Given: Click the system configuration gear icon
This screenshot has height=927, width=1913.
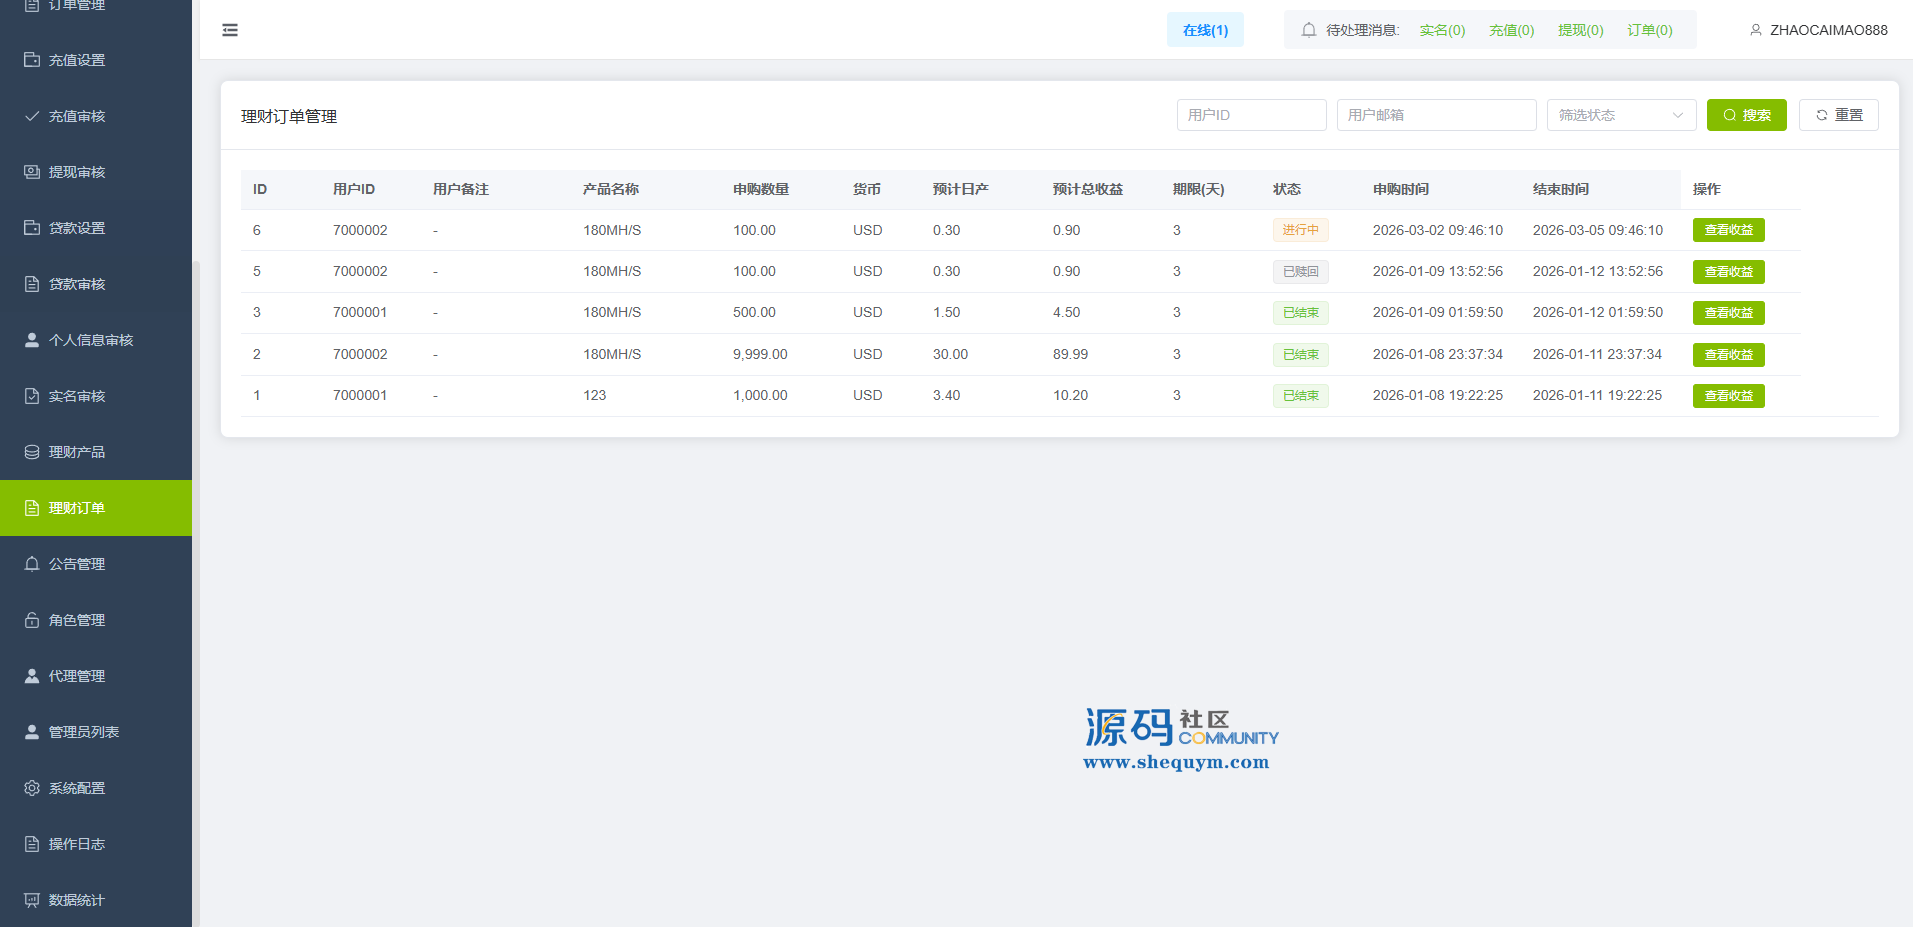Looking at the screenshot, I should tap(32, 788).
